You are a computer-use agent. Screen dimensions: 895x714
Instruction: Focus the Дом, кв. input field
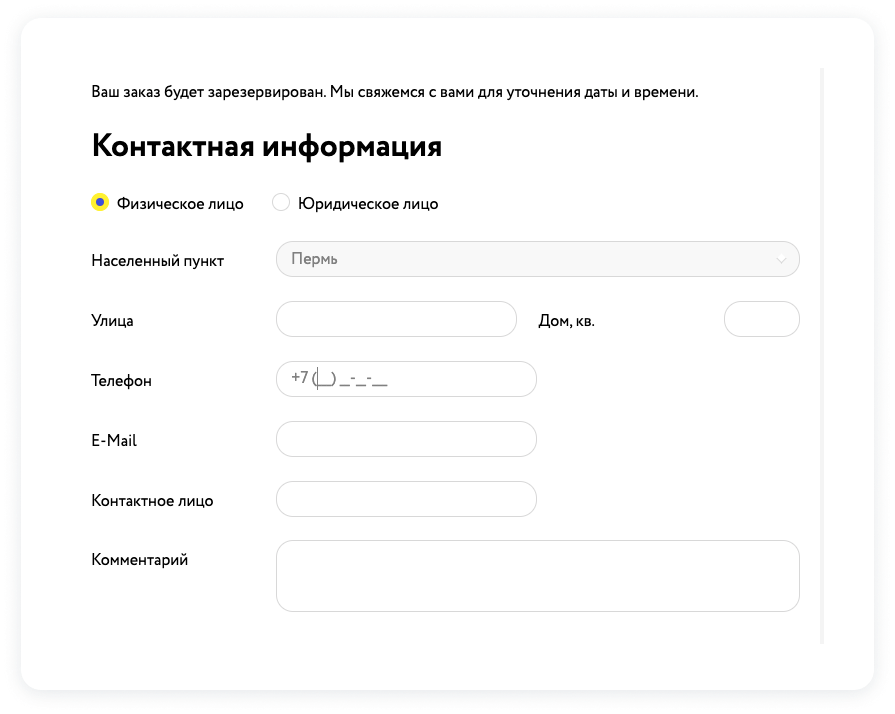click(761, 319)
